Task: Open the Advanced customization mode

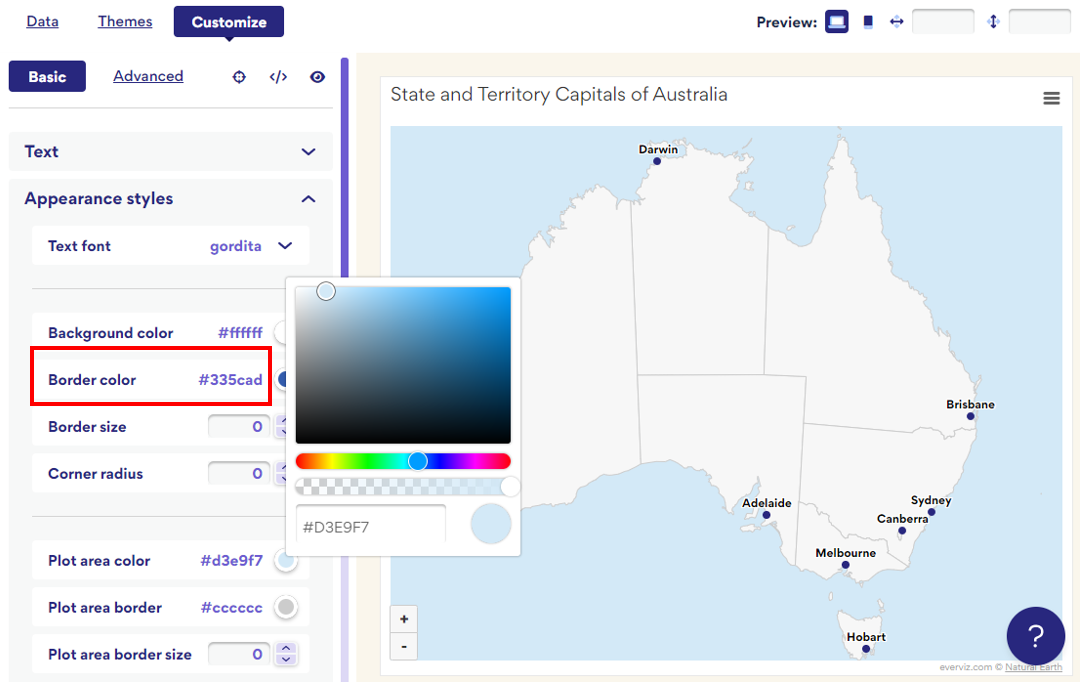Action: 148,75
